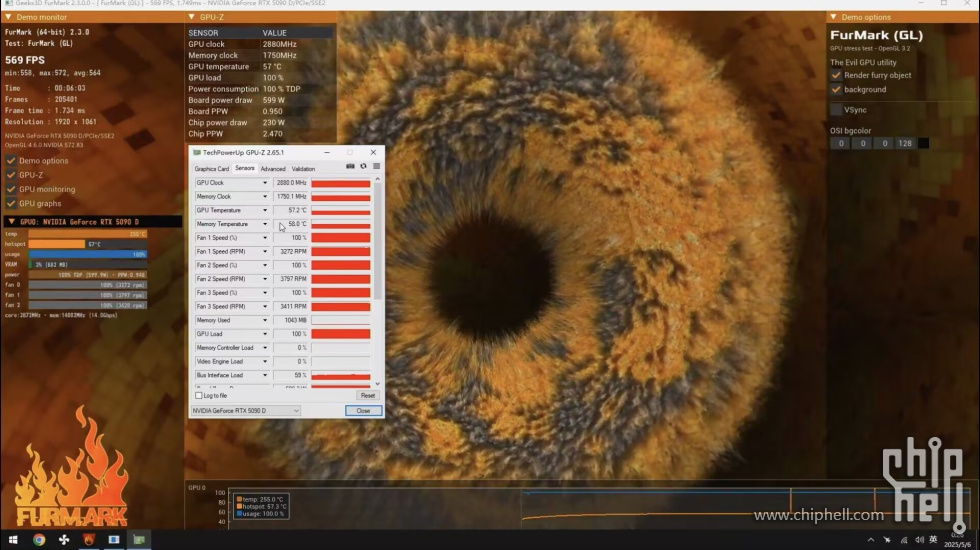
Task: Toggle GPU-Z checkbox in Demo monitor
Action: [11, 175]
